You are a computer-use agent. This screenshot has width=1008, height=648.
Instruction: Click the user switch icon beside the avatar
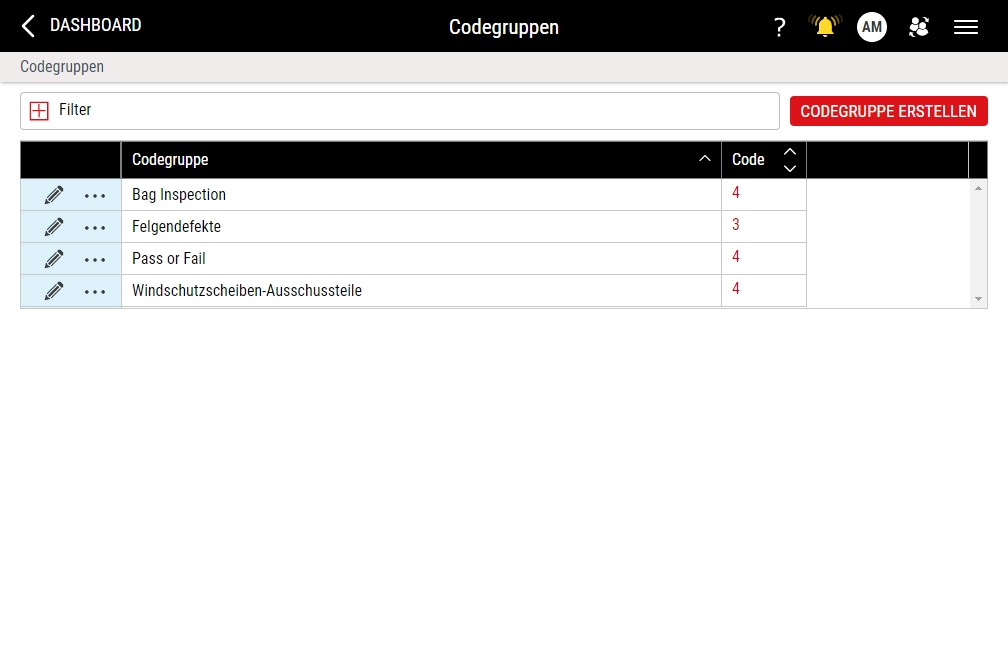[x=918, y=27]
